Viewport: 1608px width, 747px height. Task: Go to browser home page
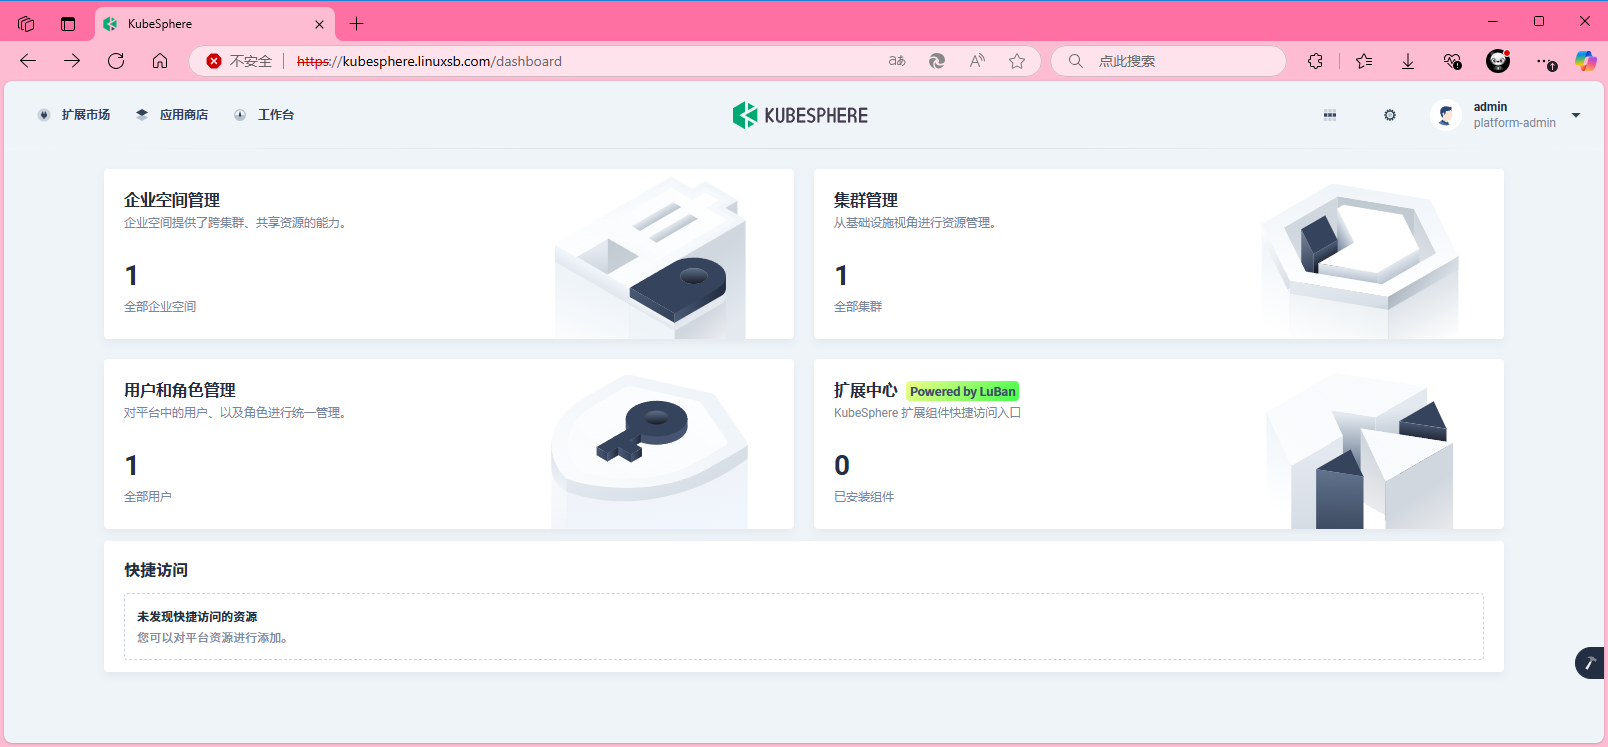[x=160, y=61]
